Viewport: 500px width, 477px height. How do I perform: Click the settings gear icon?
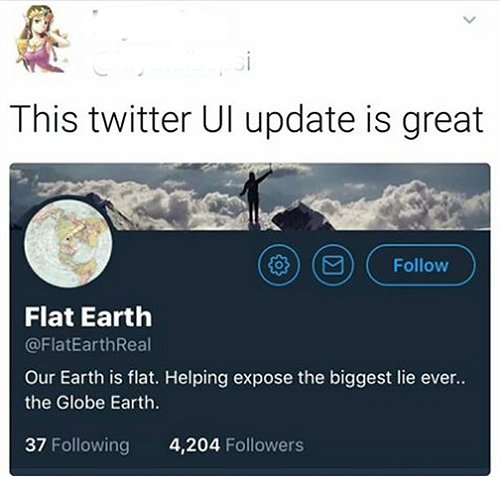point(279,265)
